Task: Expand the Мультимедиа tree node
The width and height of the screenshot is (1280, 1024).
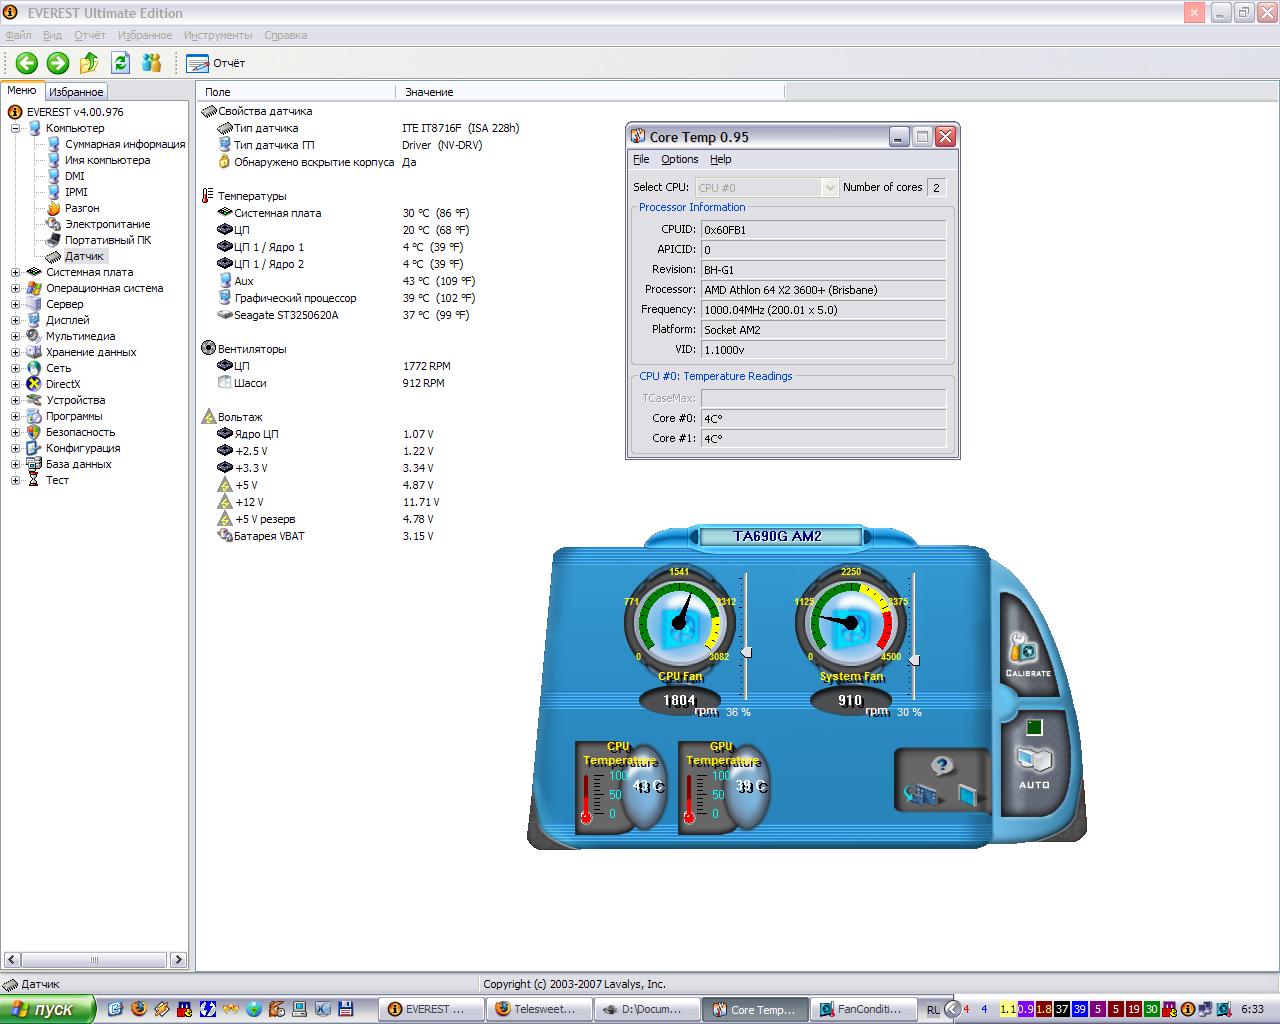Action: point(16,336)
